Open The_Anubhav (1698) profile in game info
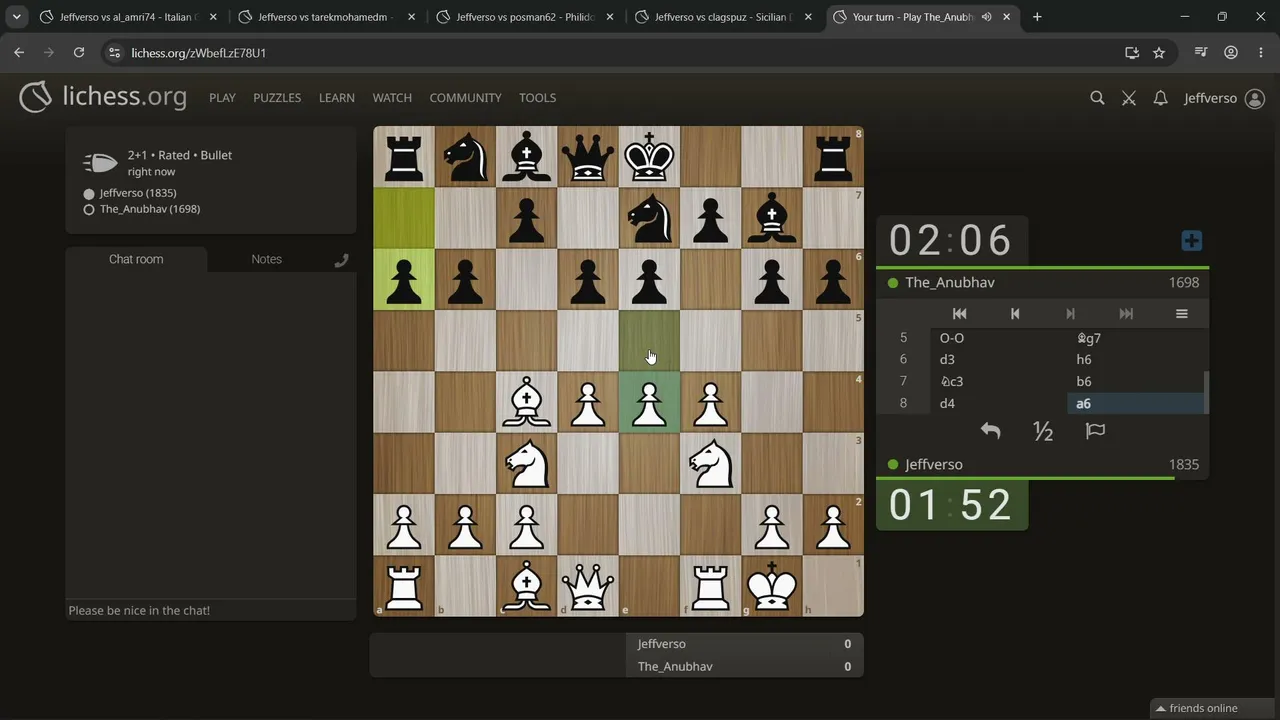 pyautogui.click(x=150, y=209)
